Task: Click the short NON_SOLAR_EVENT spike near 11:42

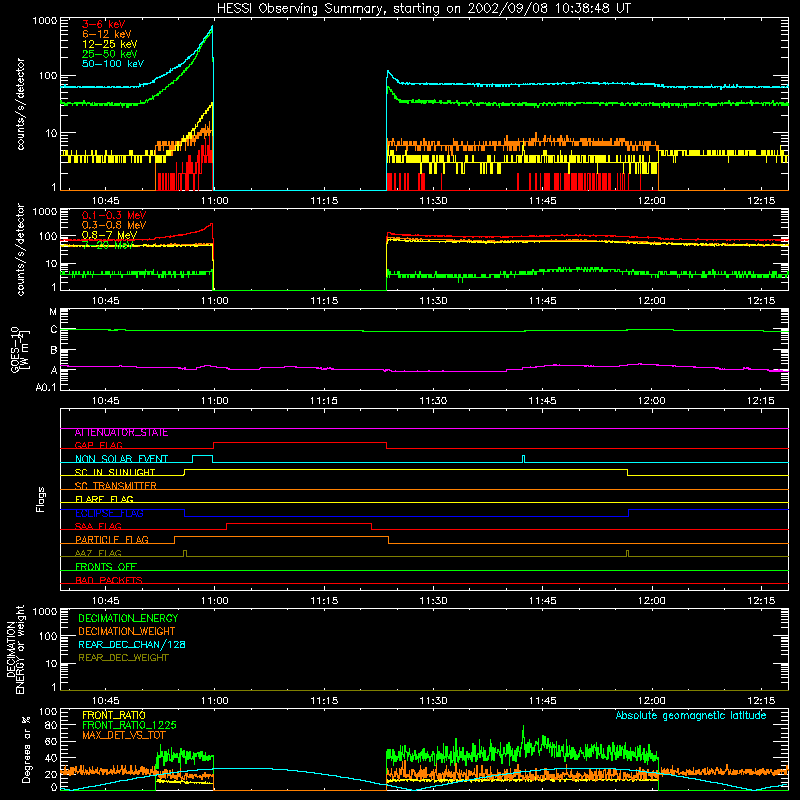Action: pyautogui.click(x=523, y=459)
